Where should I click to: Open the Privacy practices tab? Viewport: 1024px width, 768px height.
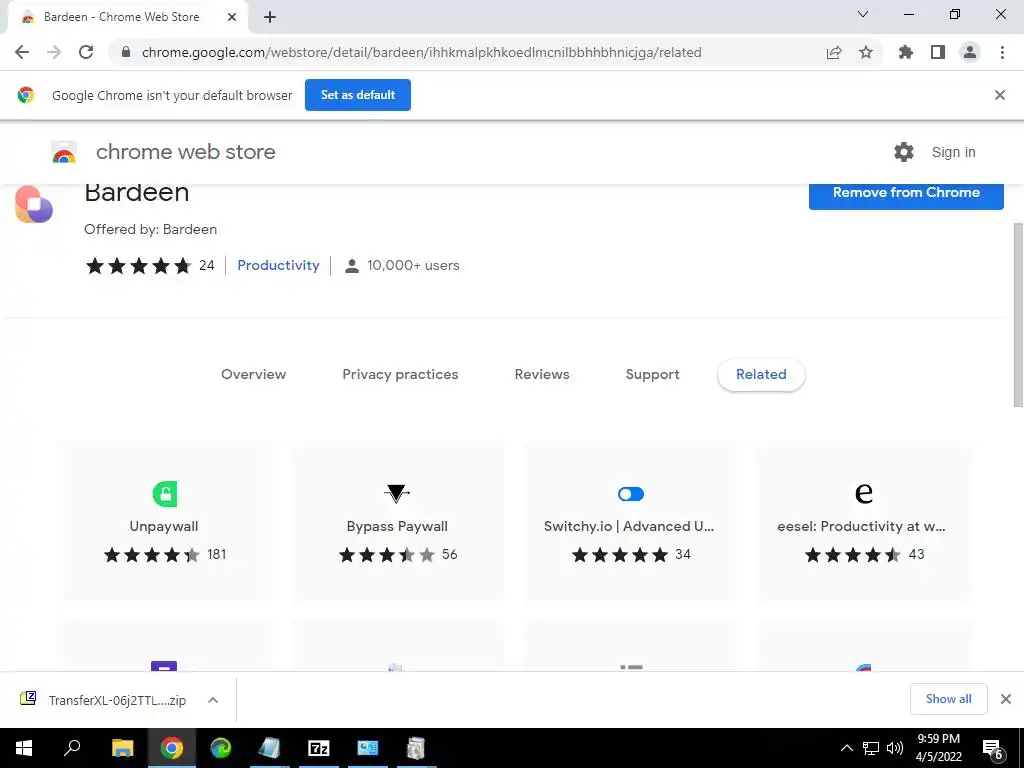(x=400, y=374)
